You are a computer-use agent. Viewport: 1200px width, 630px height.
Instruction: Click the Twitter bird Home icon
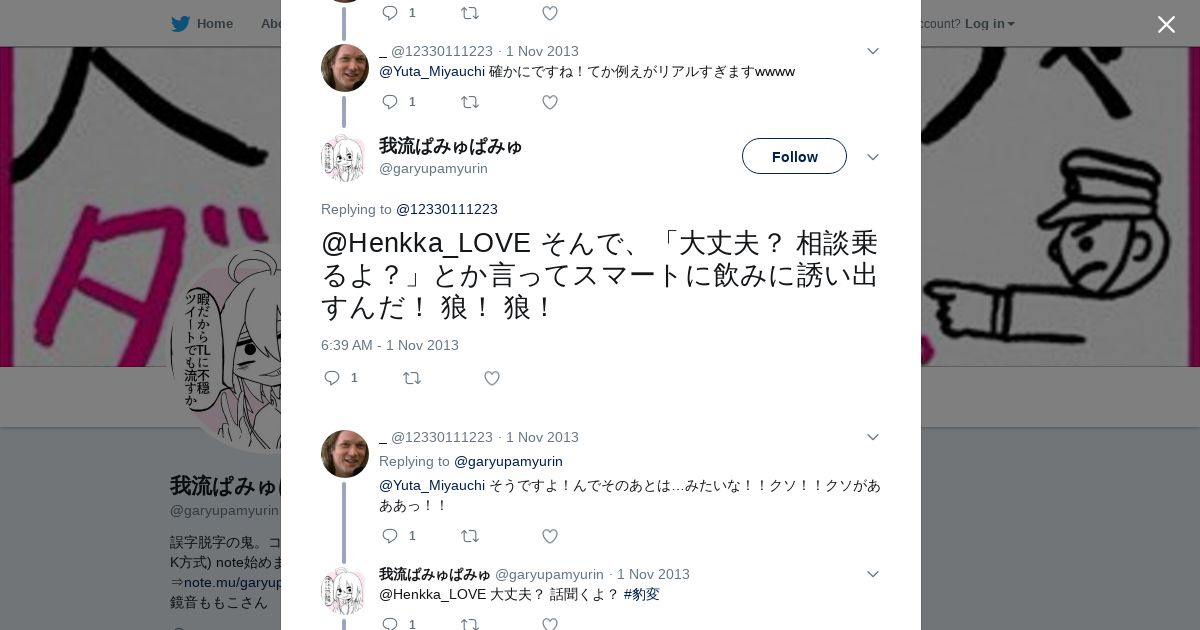tap(180, 24)
